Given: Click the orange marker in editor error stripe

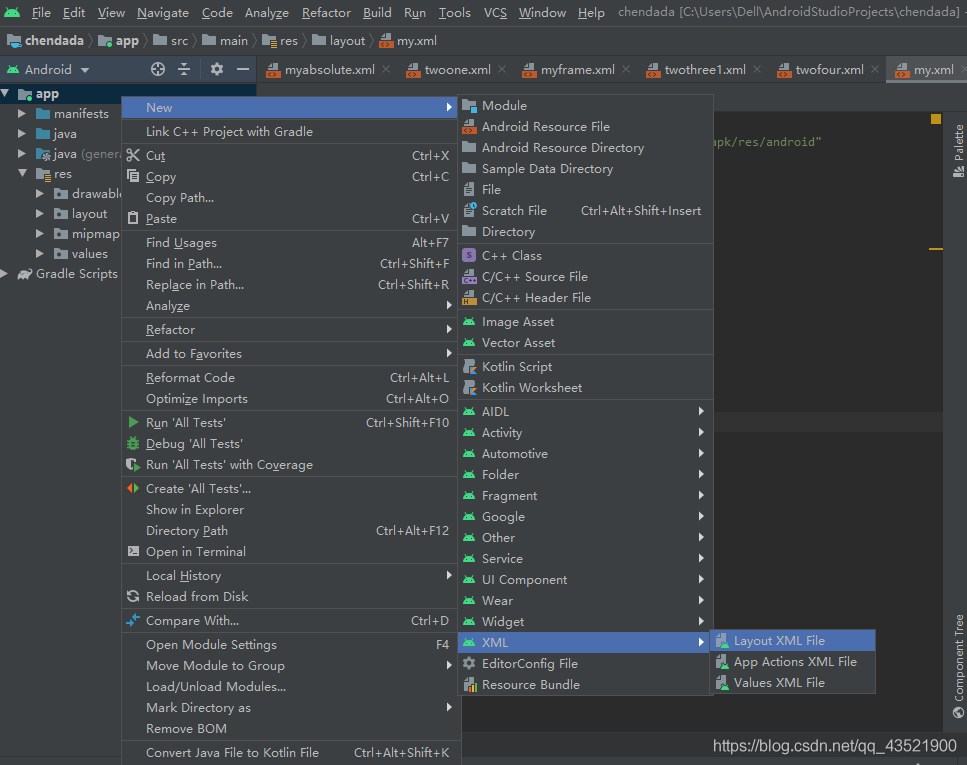Looking at the screenshot, I should pos(936,249).
